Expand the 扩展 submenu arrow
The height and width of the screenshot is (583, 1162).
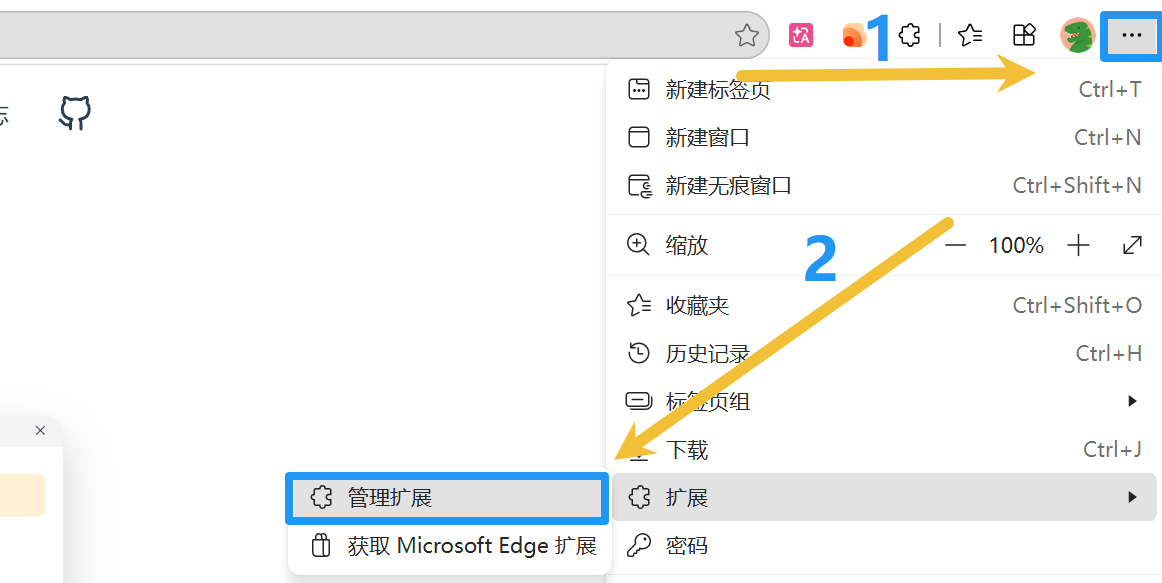coord(1133,497)
